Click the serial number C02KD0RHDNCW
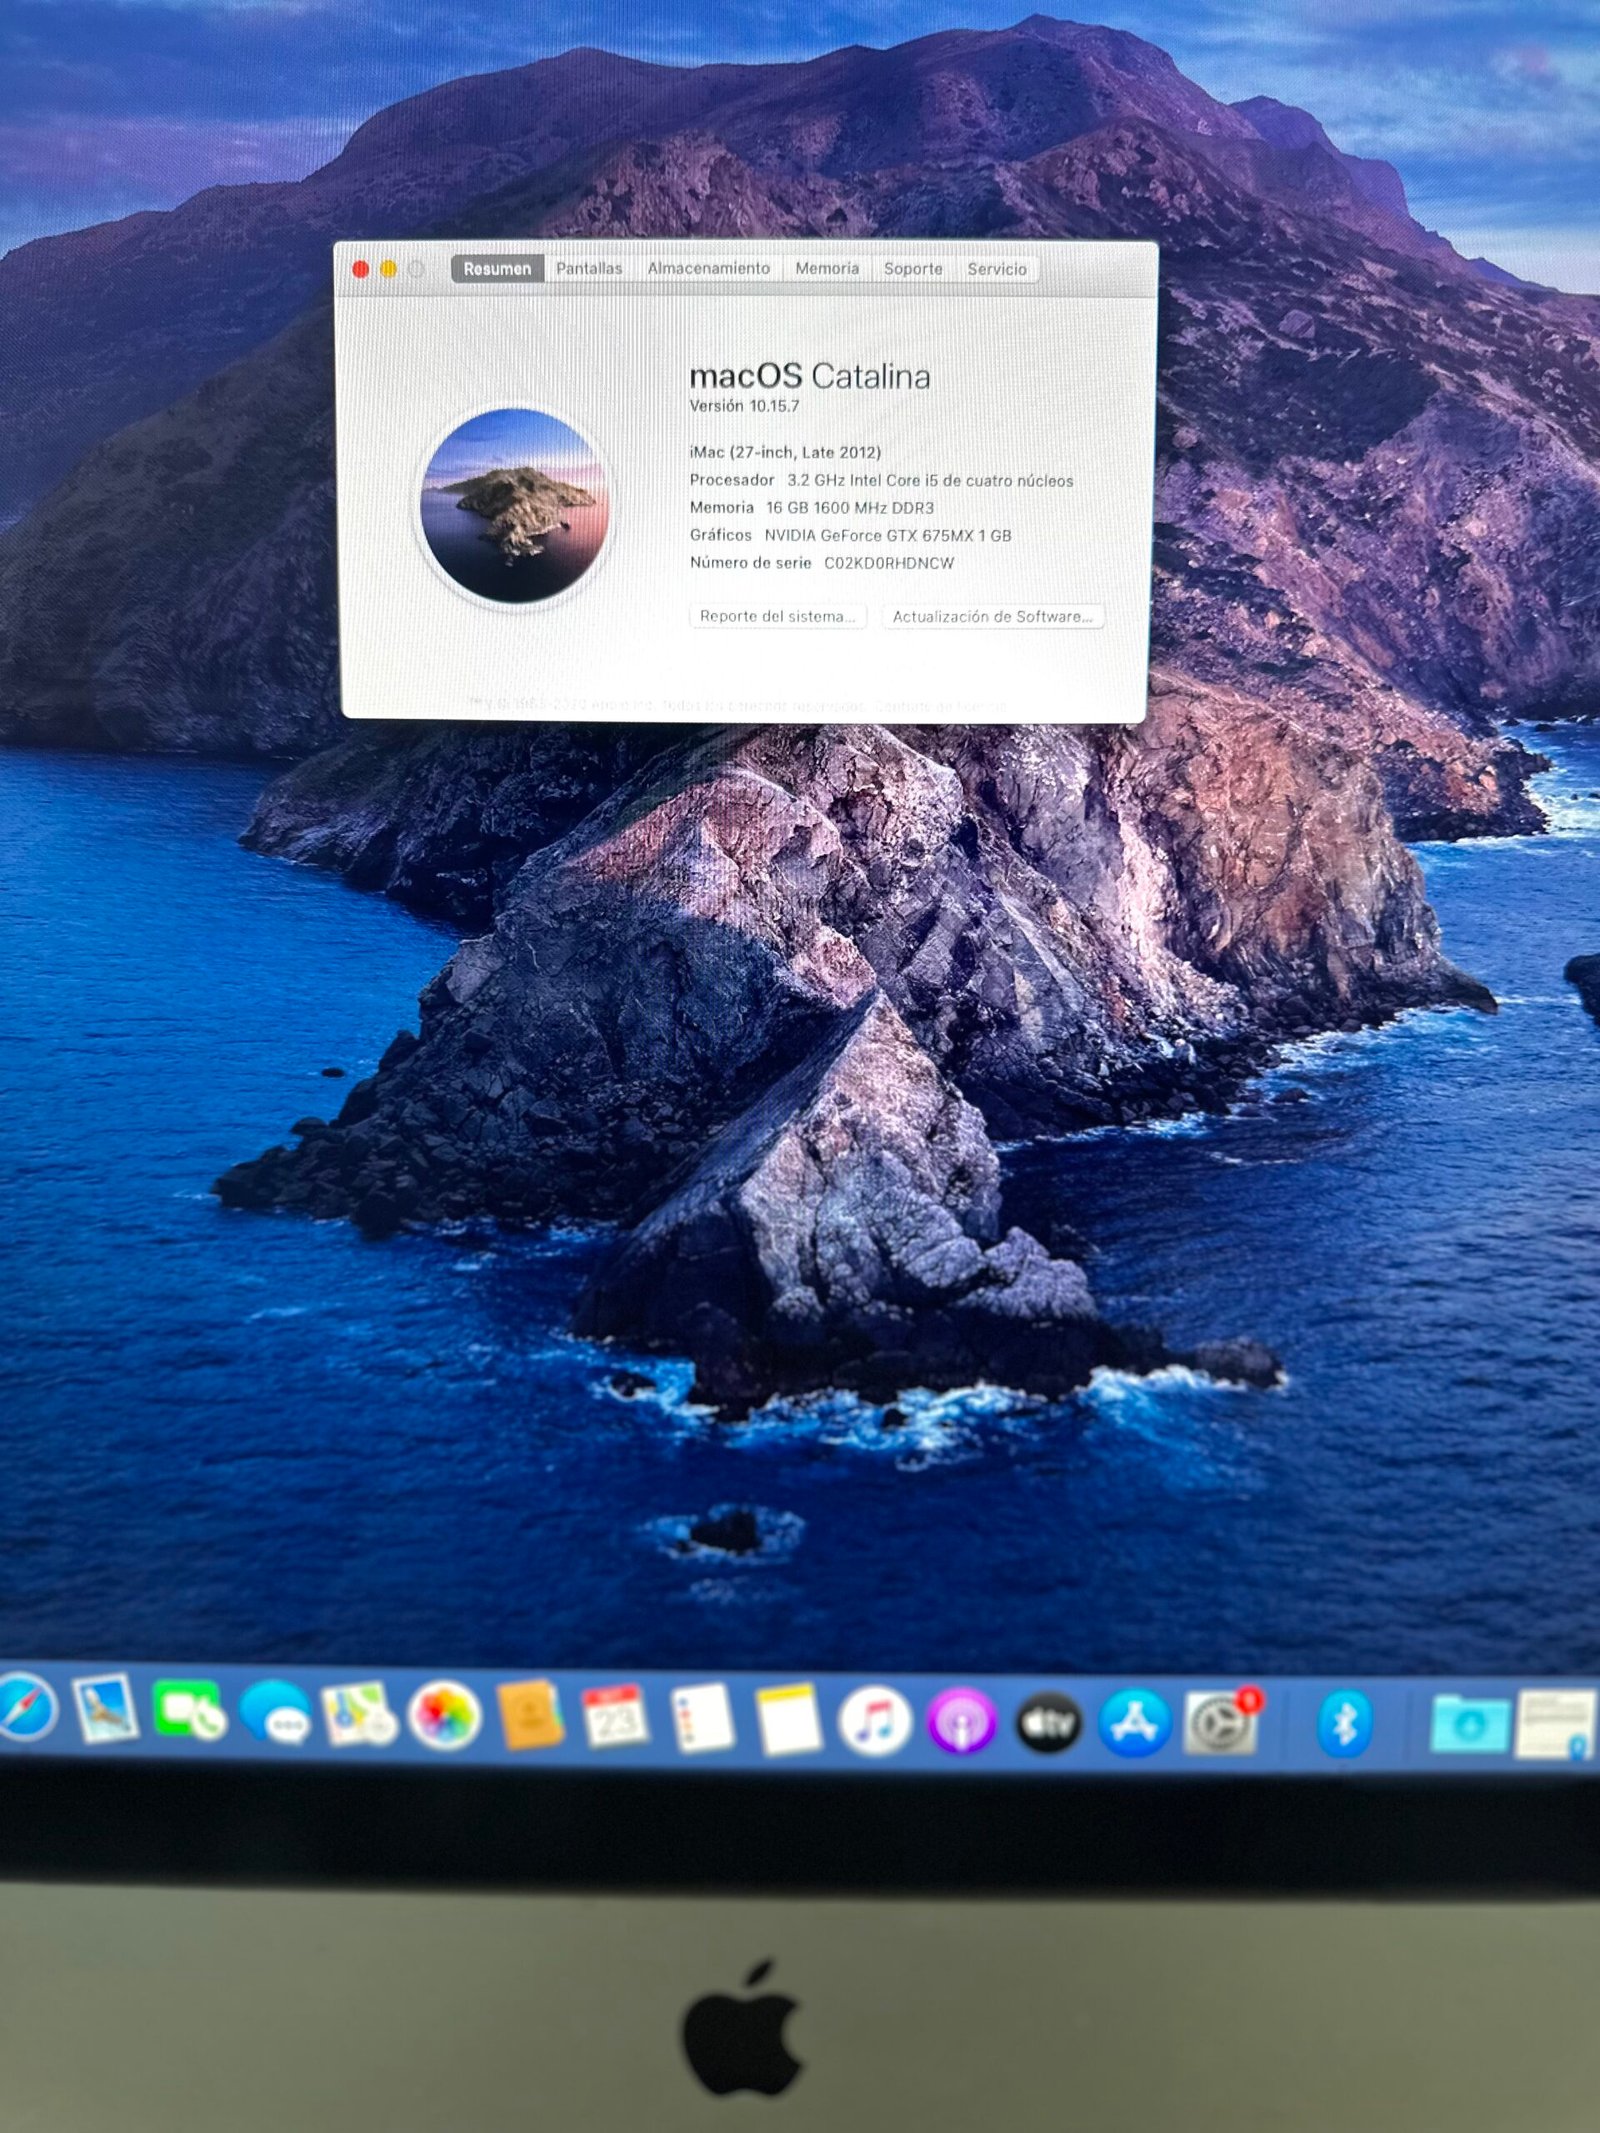 pyautogui.click(x=889, y=563)
